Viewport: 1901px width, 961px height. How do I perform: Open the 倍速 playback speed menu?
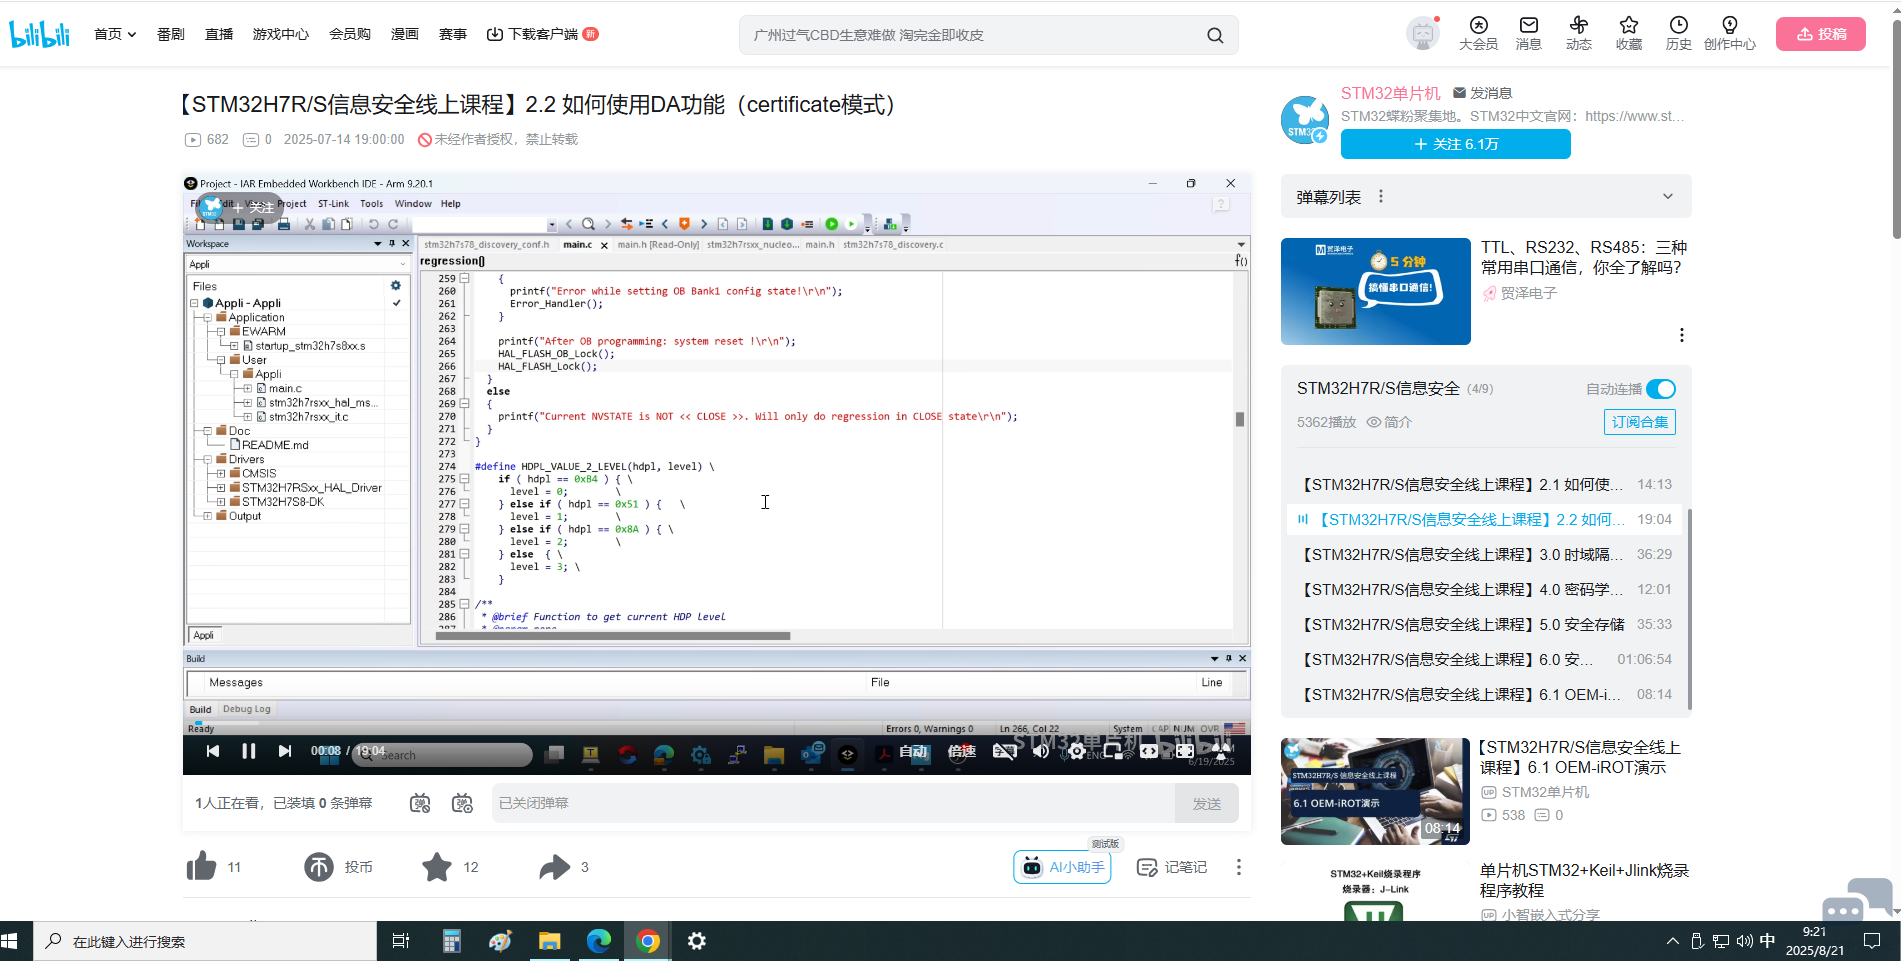(x=961, y=751)
